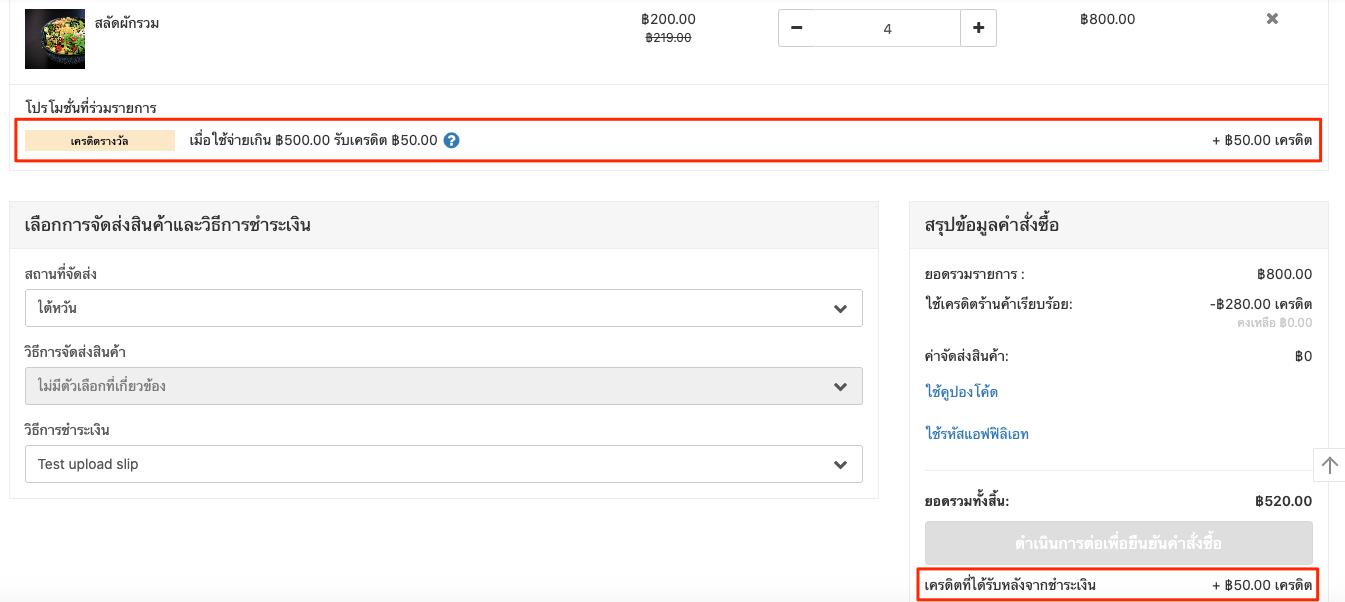Increase quantity with the plus button
The height and width of the screenshot is (602, 1345).
point(978,28)
